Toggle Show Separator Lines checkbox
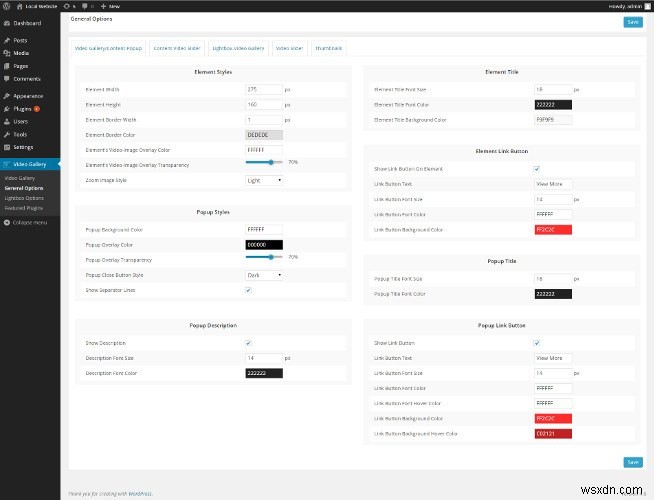The height and width of the screenshot is (500, 654). (248, 290)
